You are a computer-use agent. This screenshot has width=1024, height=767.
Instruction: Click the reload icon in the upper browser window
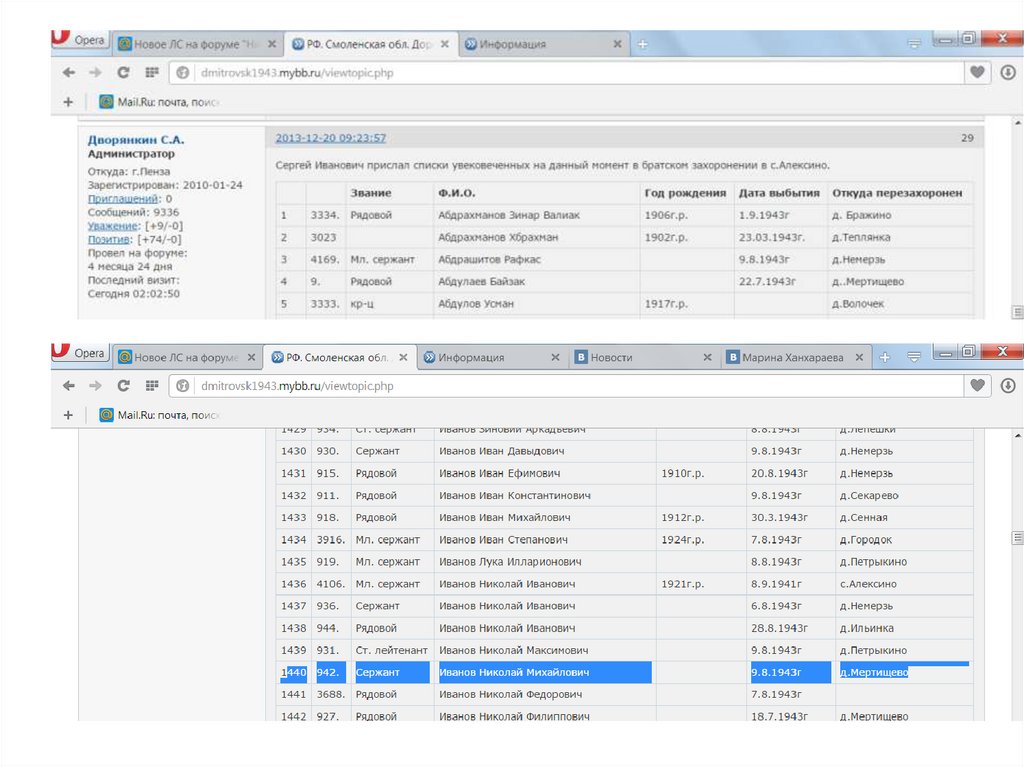[x=124, y=72]
